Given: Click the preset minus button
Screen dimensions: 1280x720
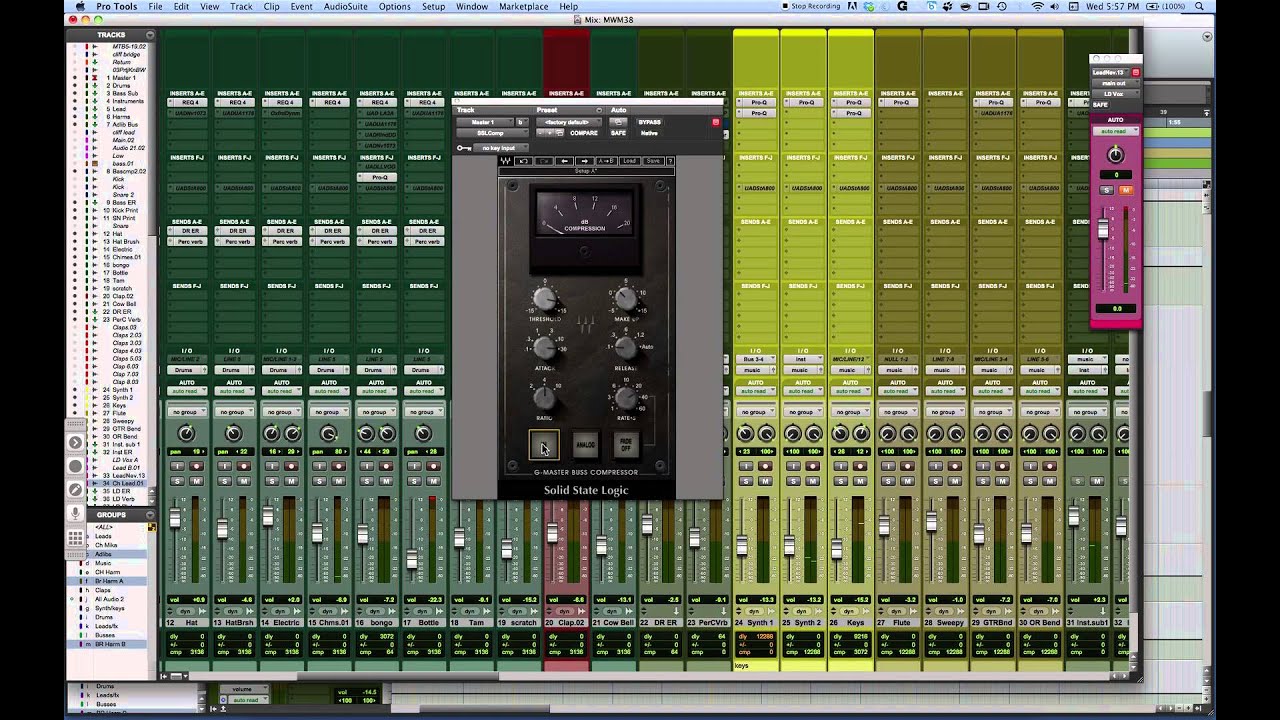Looking at the screenshot, I should (x=540, y=133).
